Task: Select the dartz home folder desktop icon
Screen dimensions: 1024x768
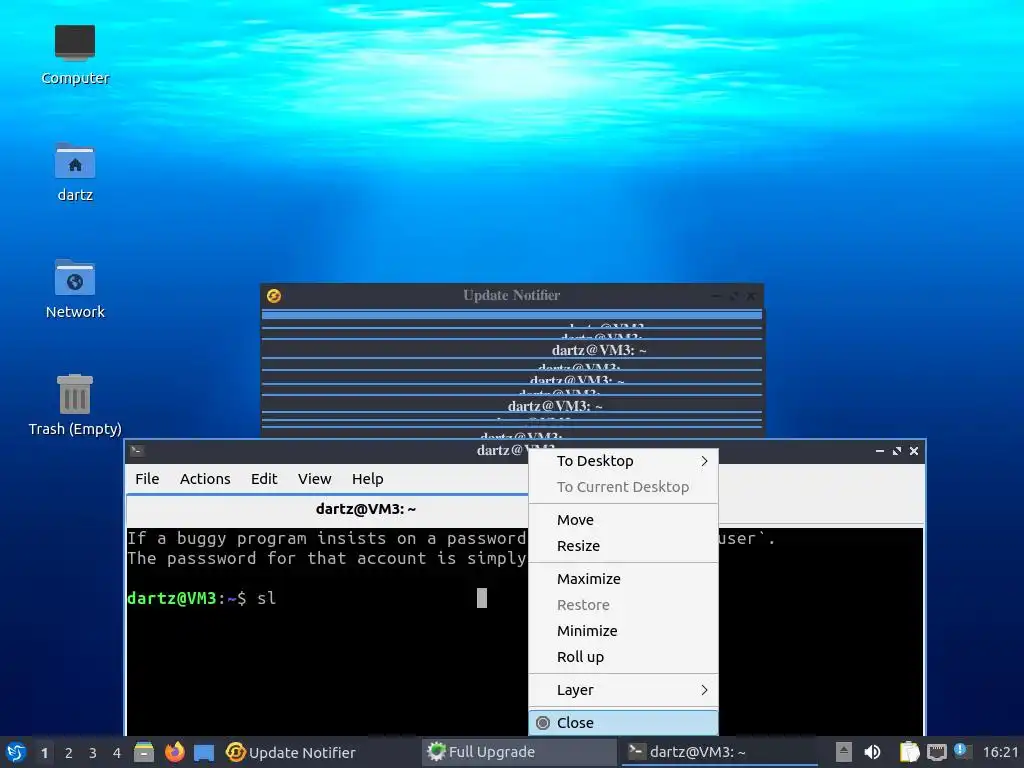Action: click(x=75, y=172)
